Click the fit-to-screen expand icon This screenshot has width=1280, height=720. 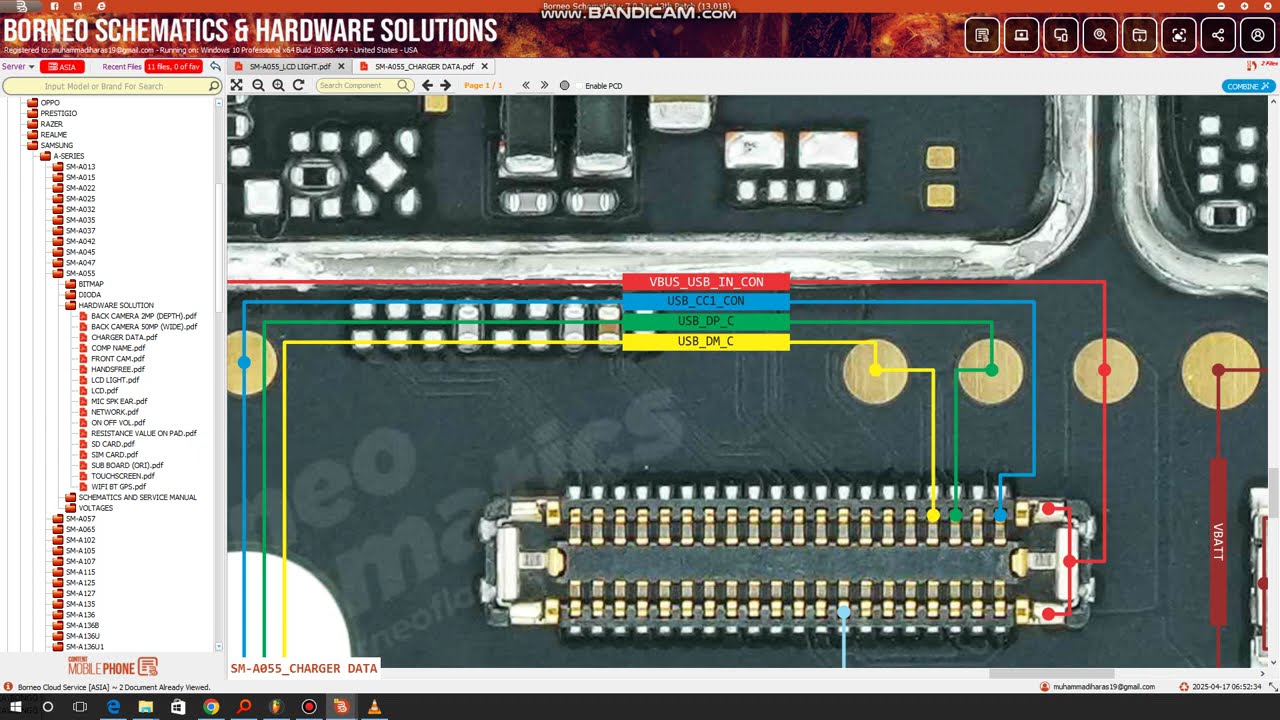(237, 85)
